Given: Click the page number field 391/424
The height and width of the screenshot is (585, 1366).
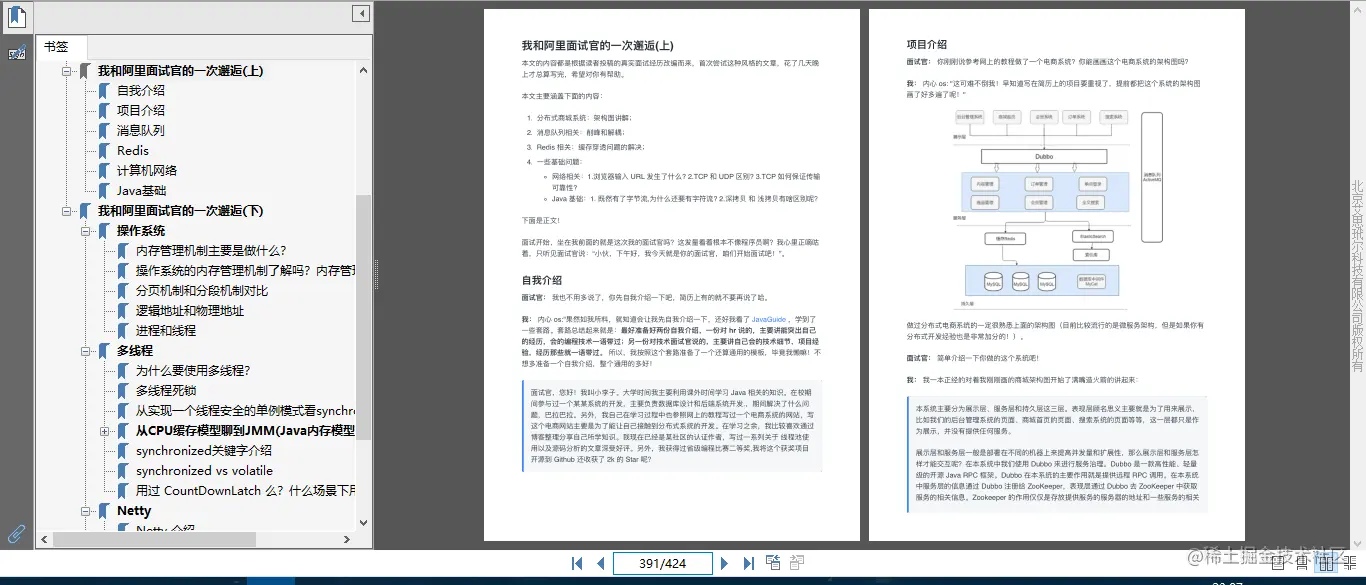Looking at the screenshot, I should point(663,563).
